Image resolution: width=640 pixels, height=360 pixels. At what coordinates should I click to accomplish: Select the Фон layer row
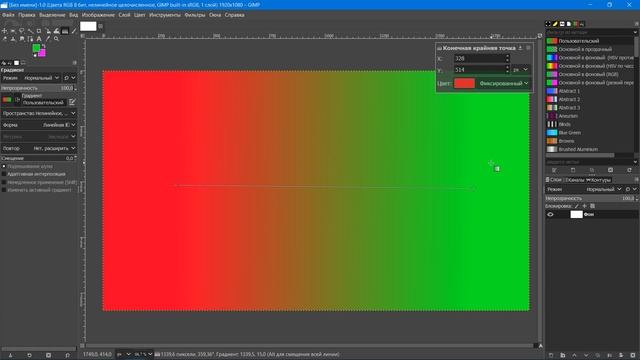[592, 214]
